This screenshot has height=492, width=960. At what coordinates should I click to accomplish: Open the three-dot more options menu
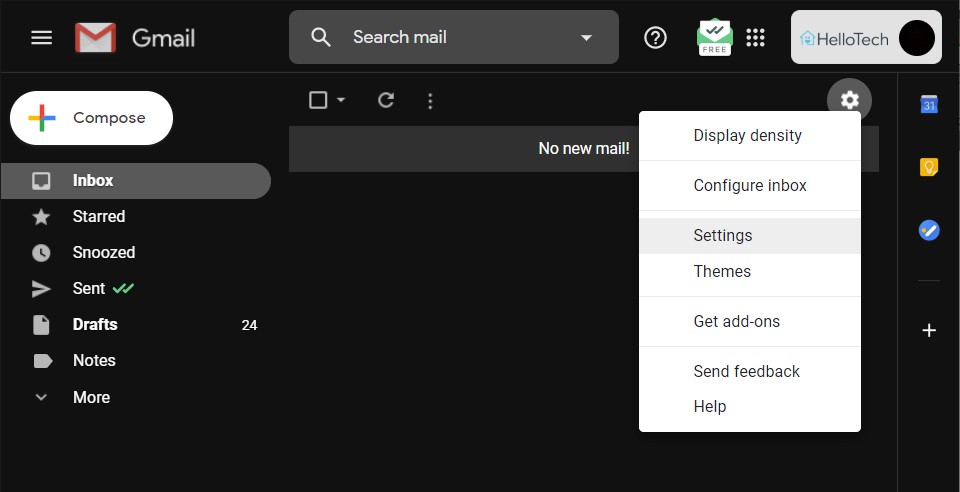click(x=430, y=100)
